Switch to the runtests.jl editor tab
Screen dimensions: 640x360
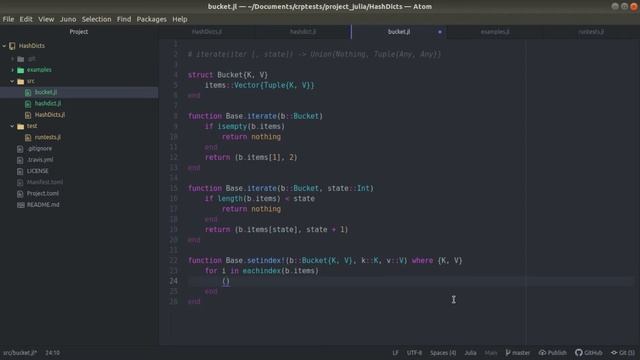[x=591, y=32]
